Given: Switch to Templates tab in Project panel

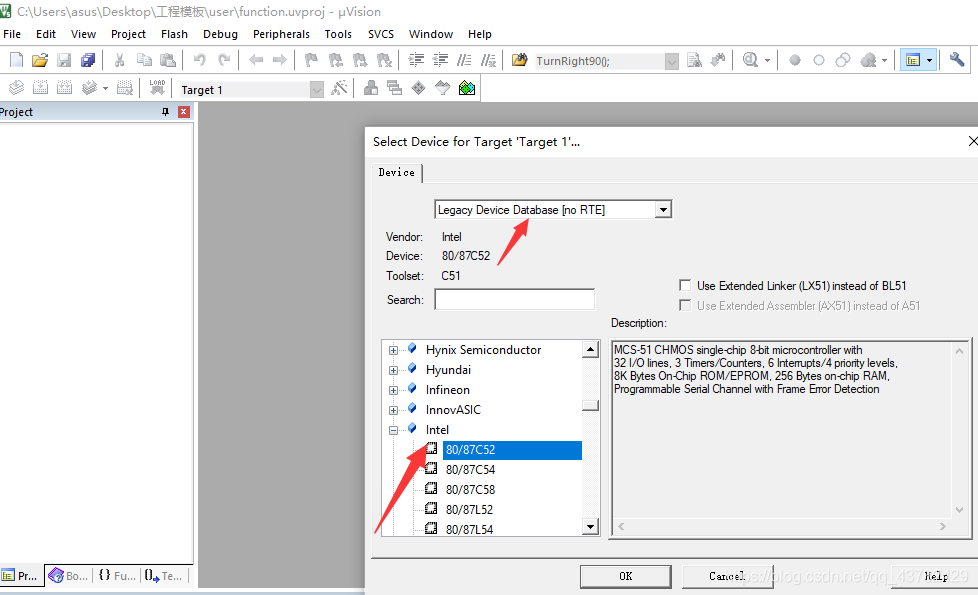Looking at the screenshot, I should coord(163,576).
